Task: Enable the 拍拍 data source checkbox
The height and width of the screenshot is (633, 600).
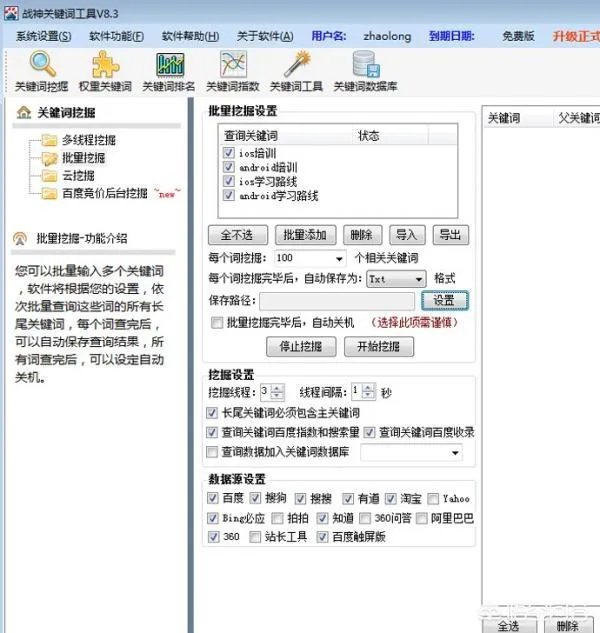Action: pyautogui.click(x=277, y=518)
